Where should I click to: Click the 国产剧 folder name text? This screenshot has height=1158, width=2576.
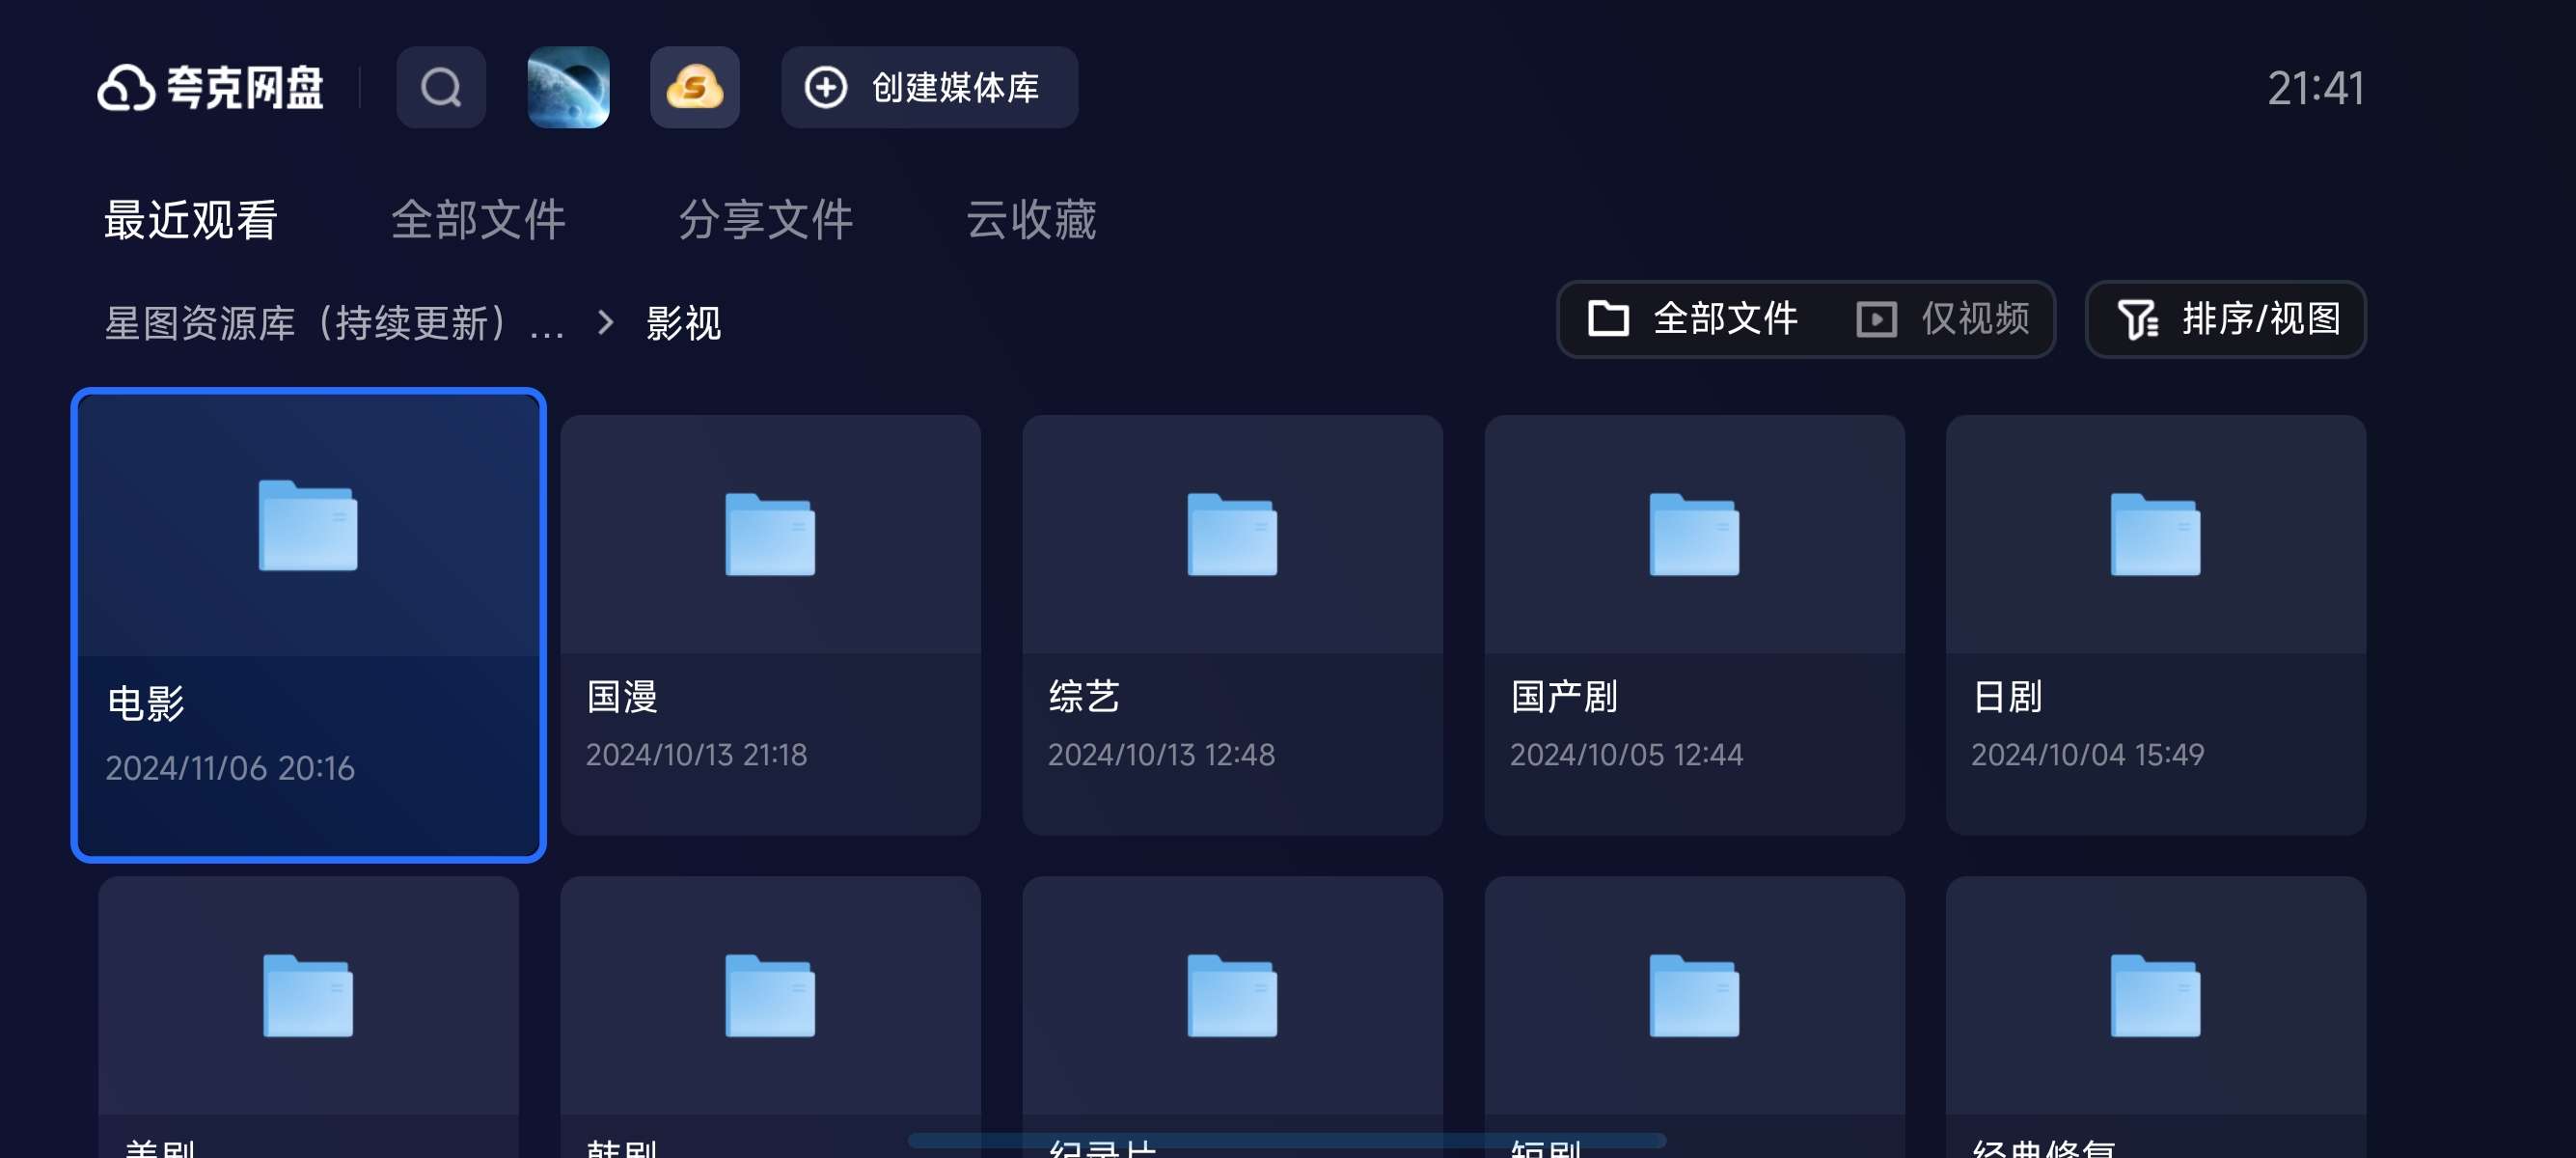1564,696
